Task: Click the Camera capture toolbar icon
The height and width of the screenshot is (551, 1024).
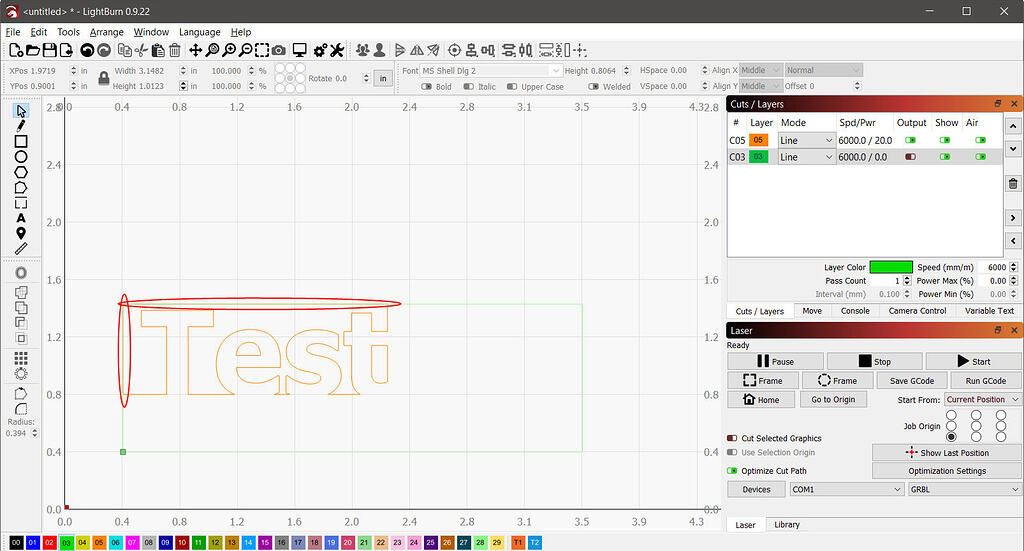Action: [278, 50]
